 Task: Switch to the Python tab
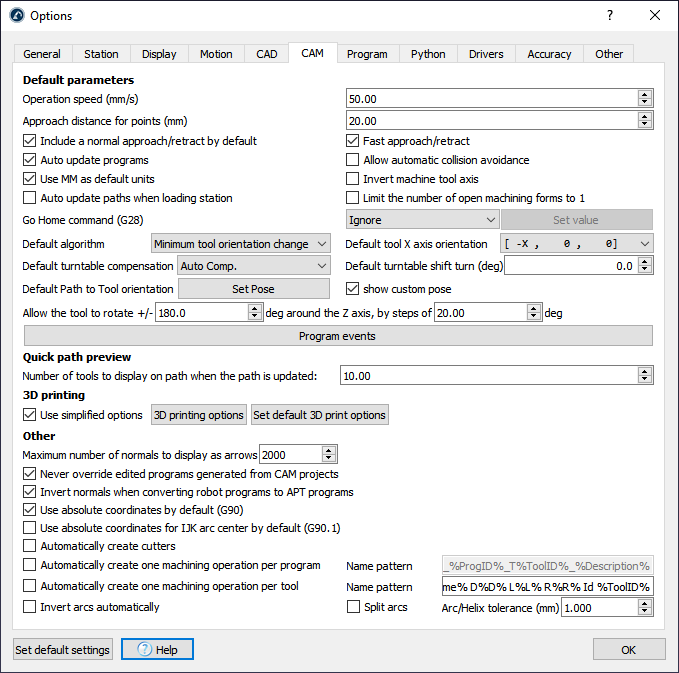pyautogui.click(x=428, y=54)
